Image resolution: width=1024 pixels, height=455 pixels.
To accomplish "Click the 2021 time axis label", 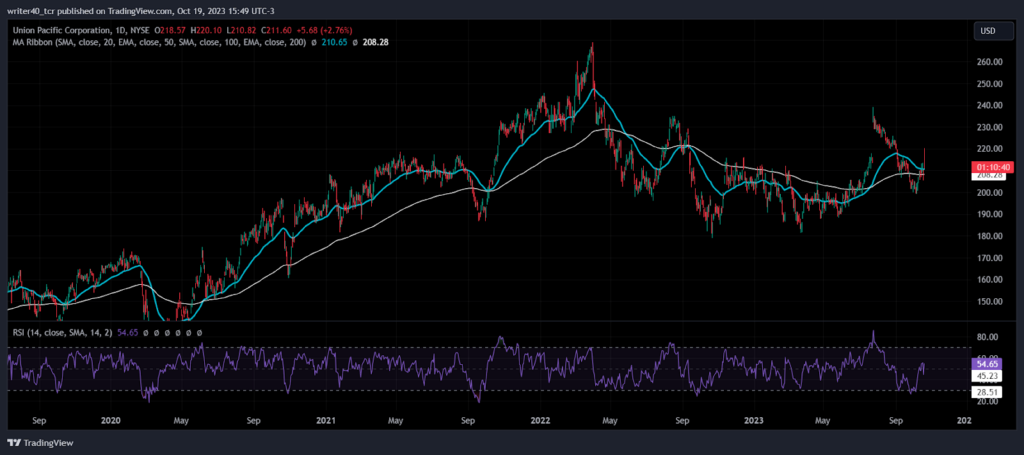I will click(x=324, y=420).
